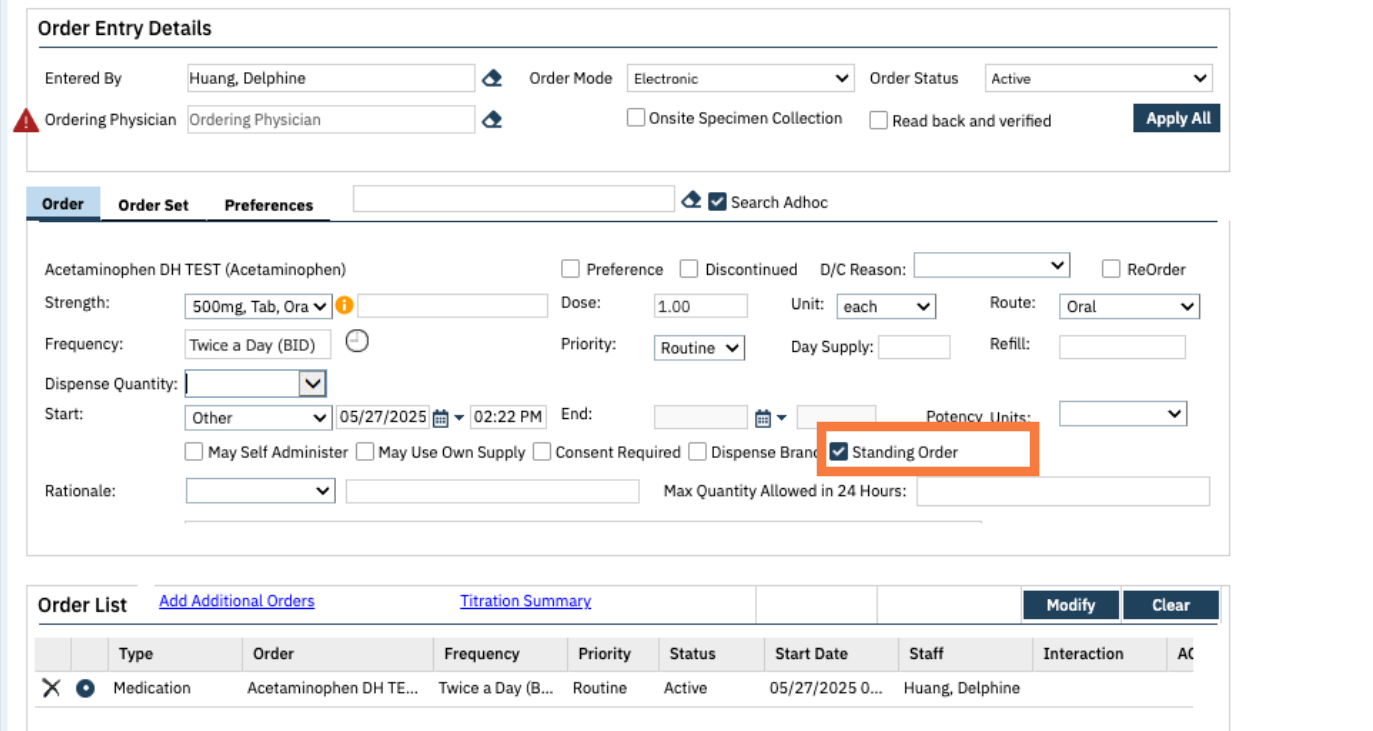Image resolution: width=1373 pixels, height=731 pixels.
Task: Open End date calendar picker icon
Action: [763, 418]
